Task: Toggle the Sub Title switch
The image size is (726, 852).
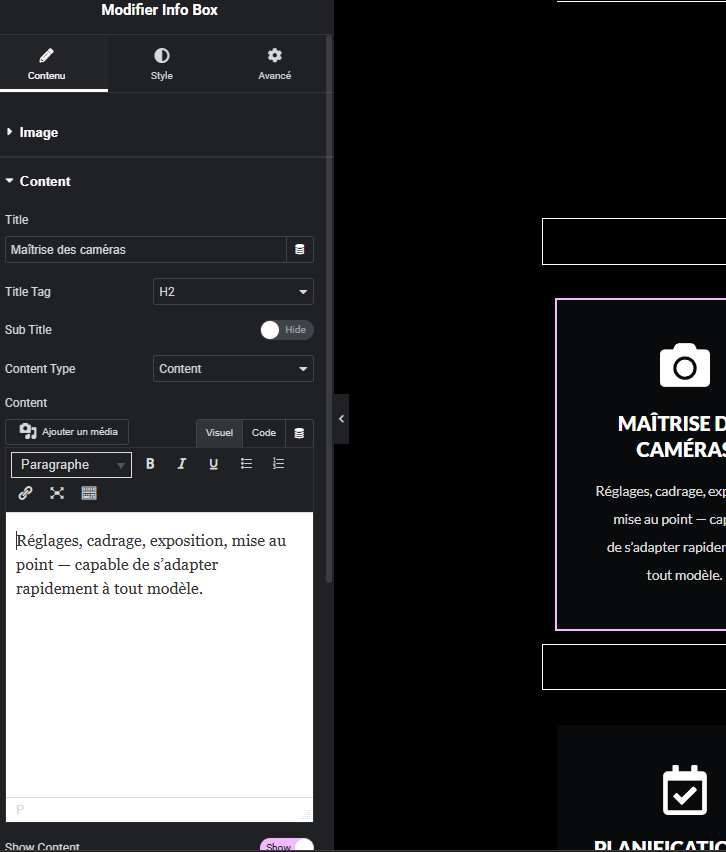Action: tap(286, 330)
